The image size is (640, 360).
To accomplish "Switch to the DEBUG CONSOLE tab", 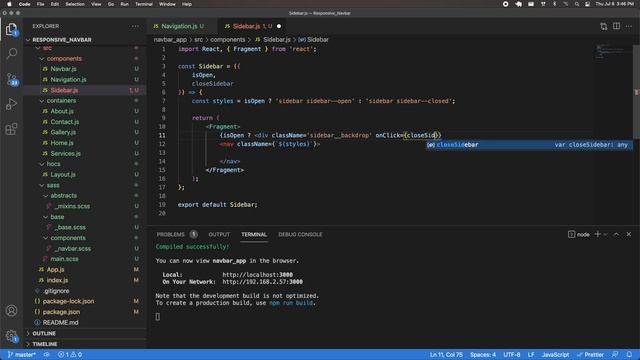I will (300, 234).
